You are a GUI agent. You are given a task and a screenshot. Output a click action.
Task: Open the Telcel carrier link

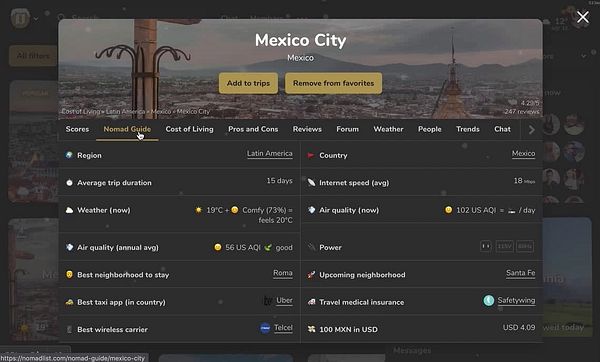point(283,328)
